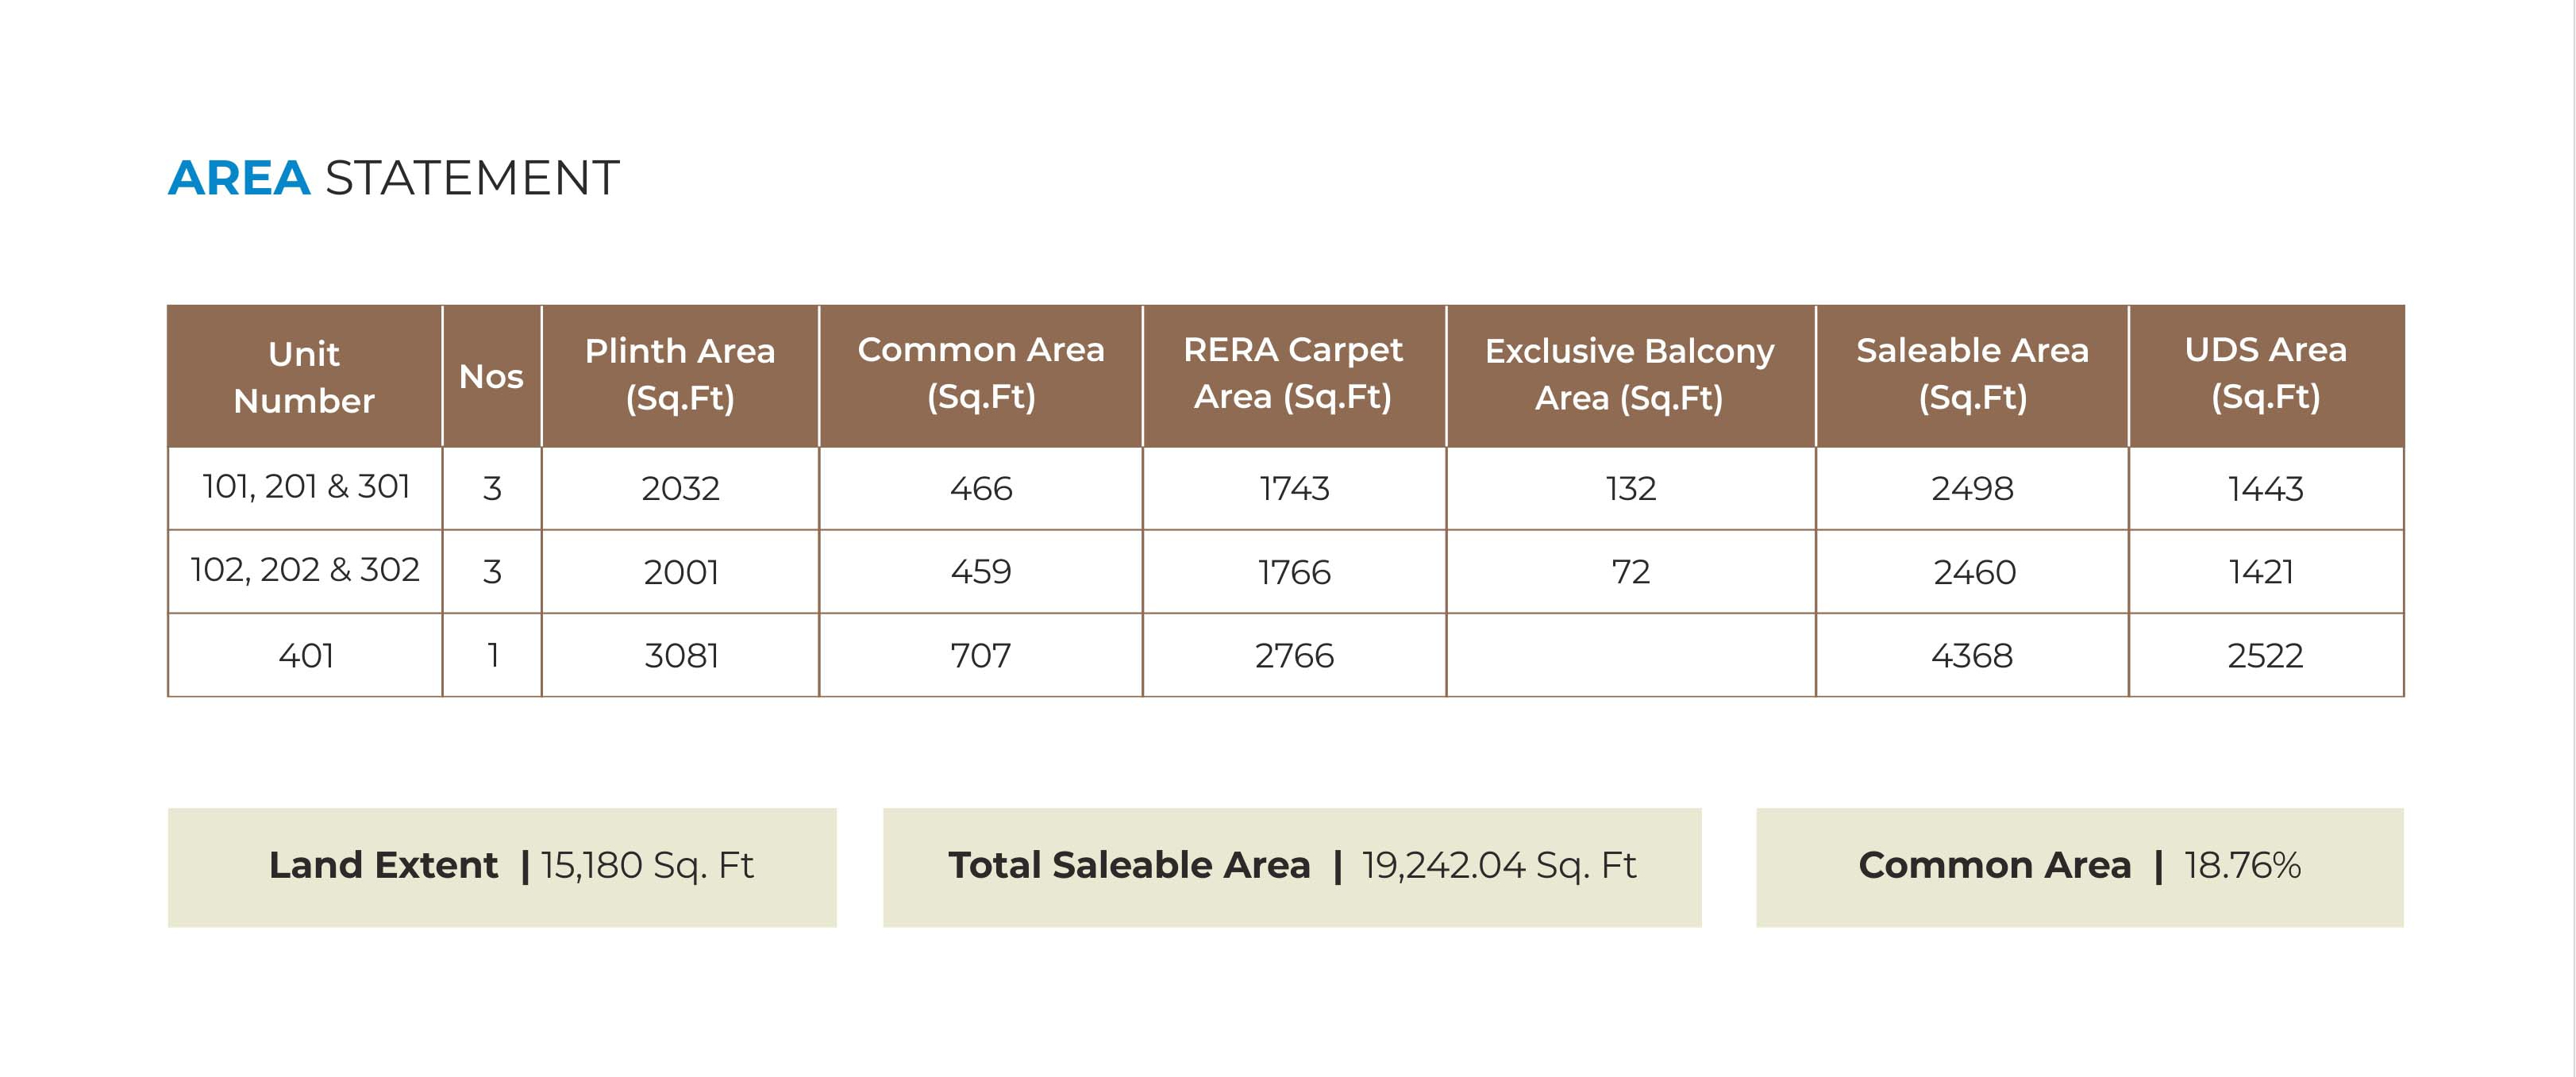The image size is (2576, 1077).
Task: Select the Land Extent 15,180 Sq. Ft box
Action: click(502, 867)
